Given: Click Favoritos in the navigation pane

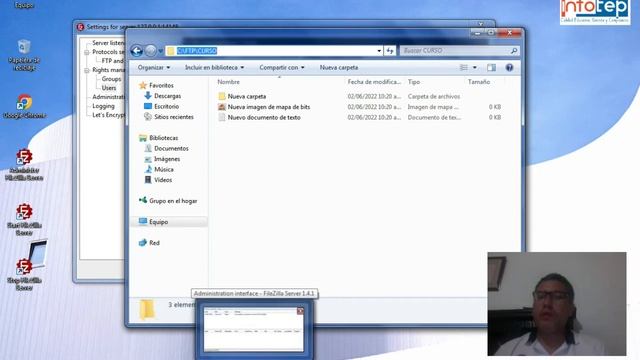Looking at the screenshot, I should 161,85.
